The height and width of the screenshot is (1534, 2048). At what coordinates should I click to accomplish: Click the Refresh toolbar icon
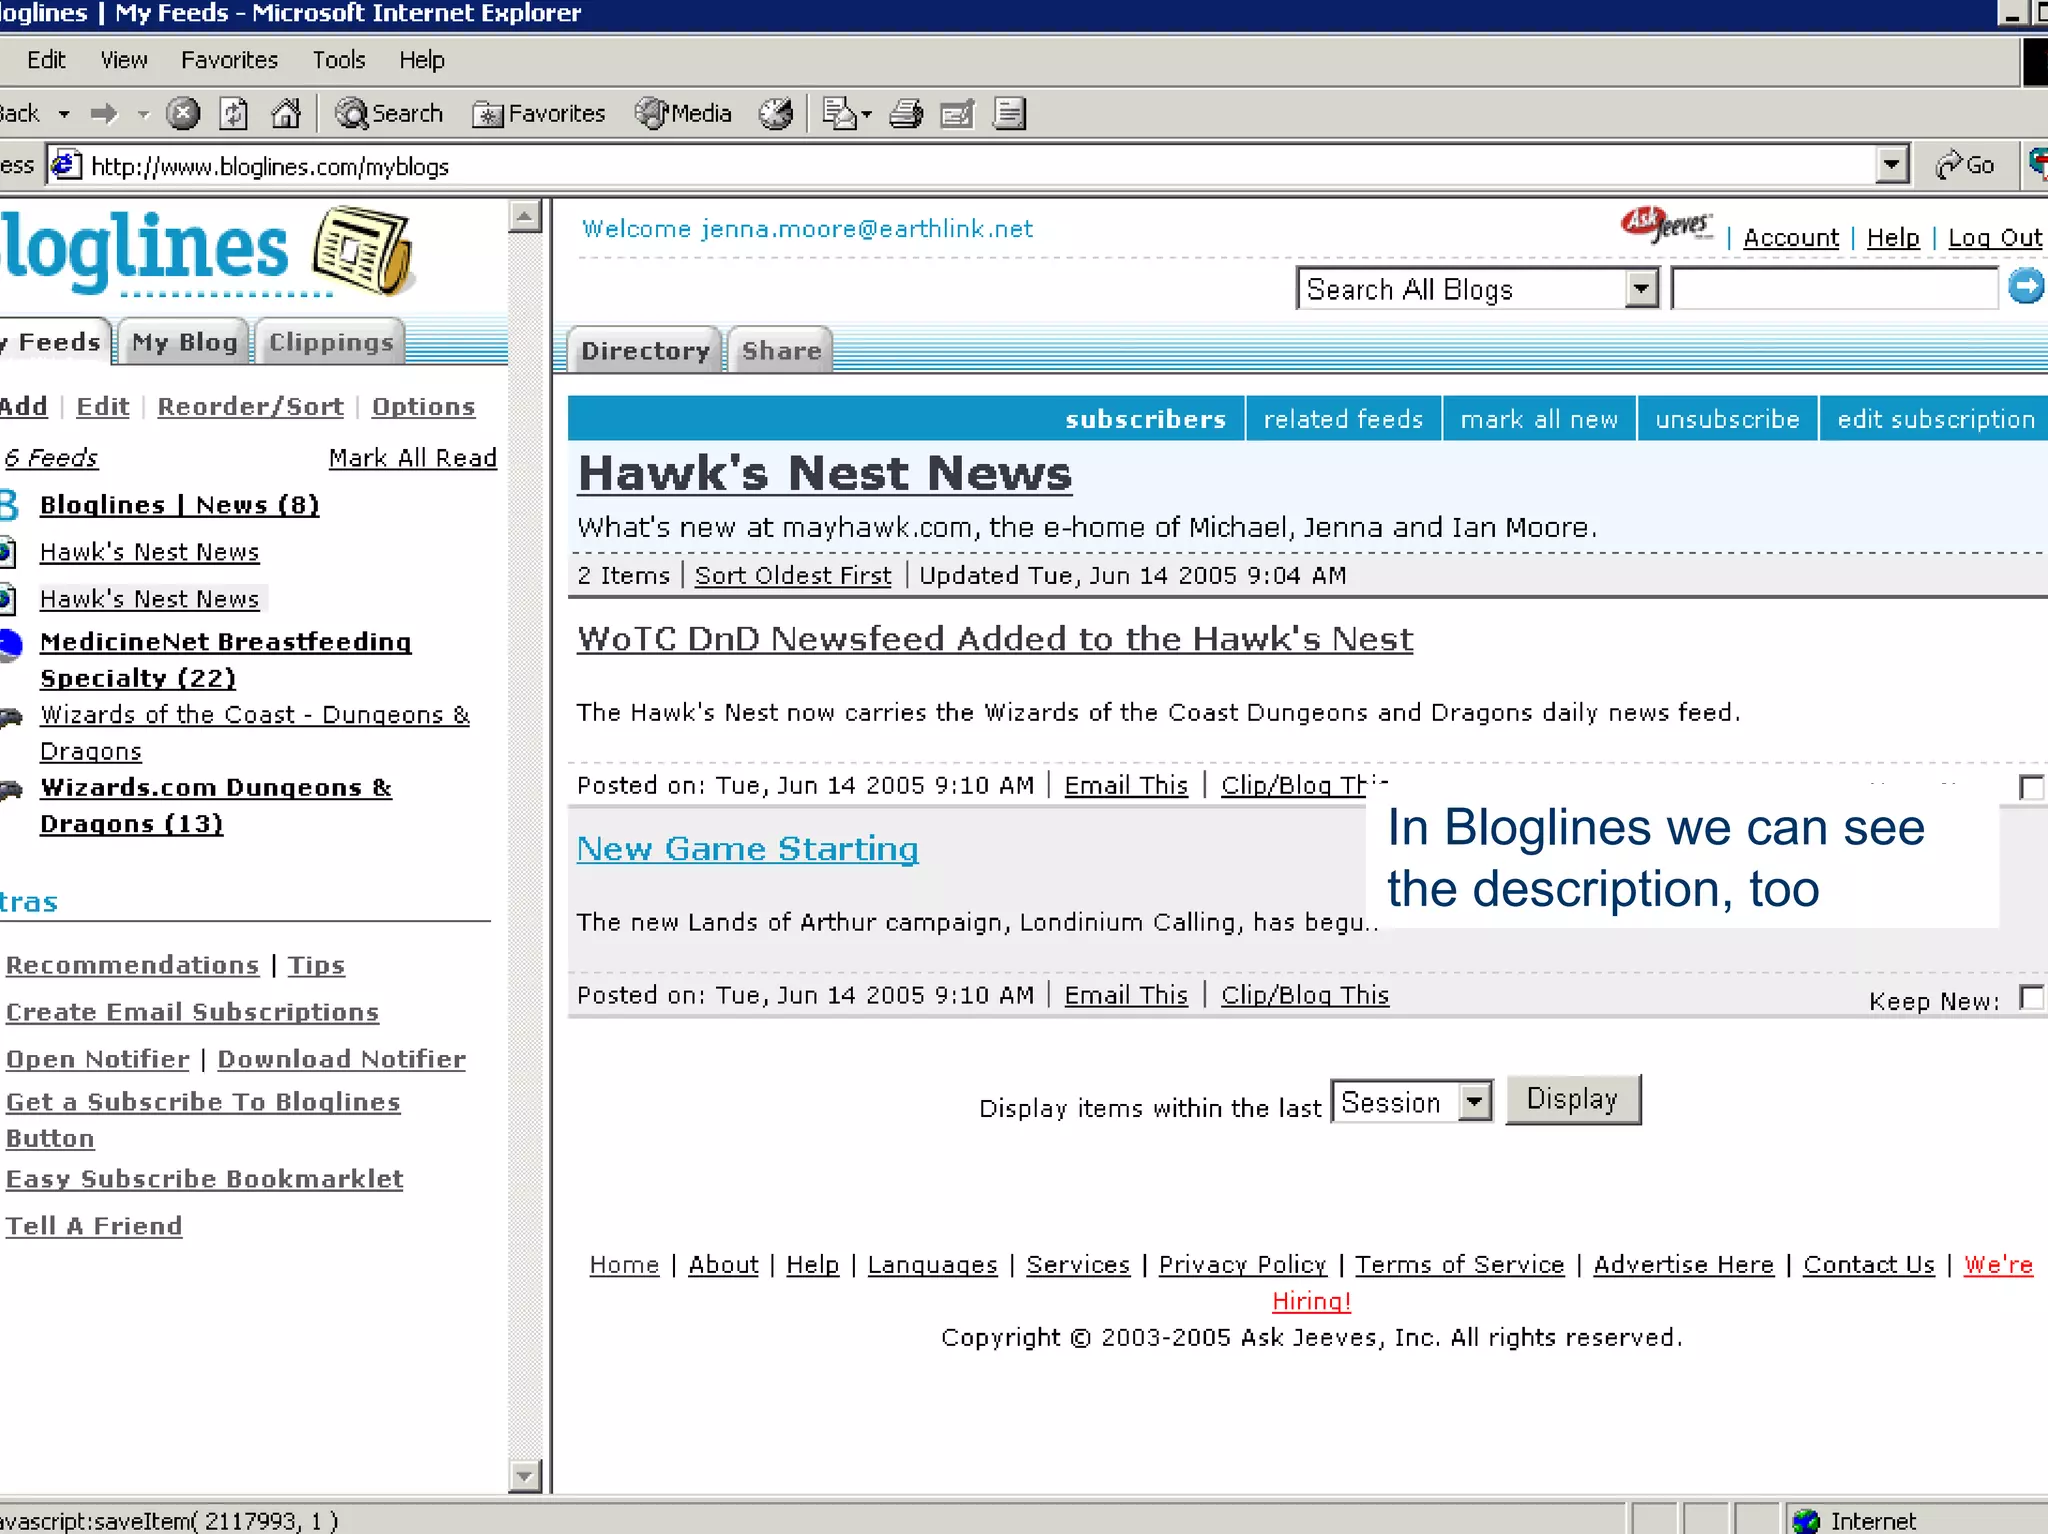pos(234,114)
